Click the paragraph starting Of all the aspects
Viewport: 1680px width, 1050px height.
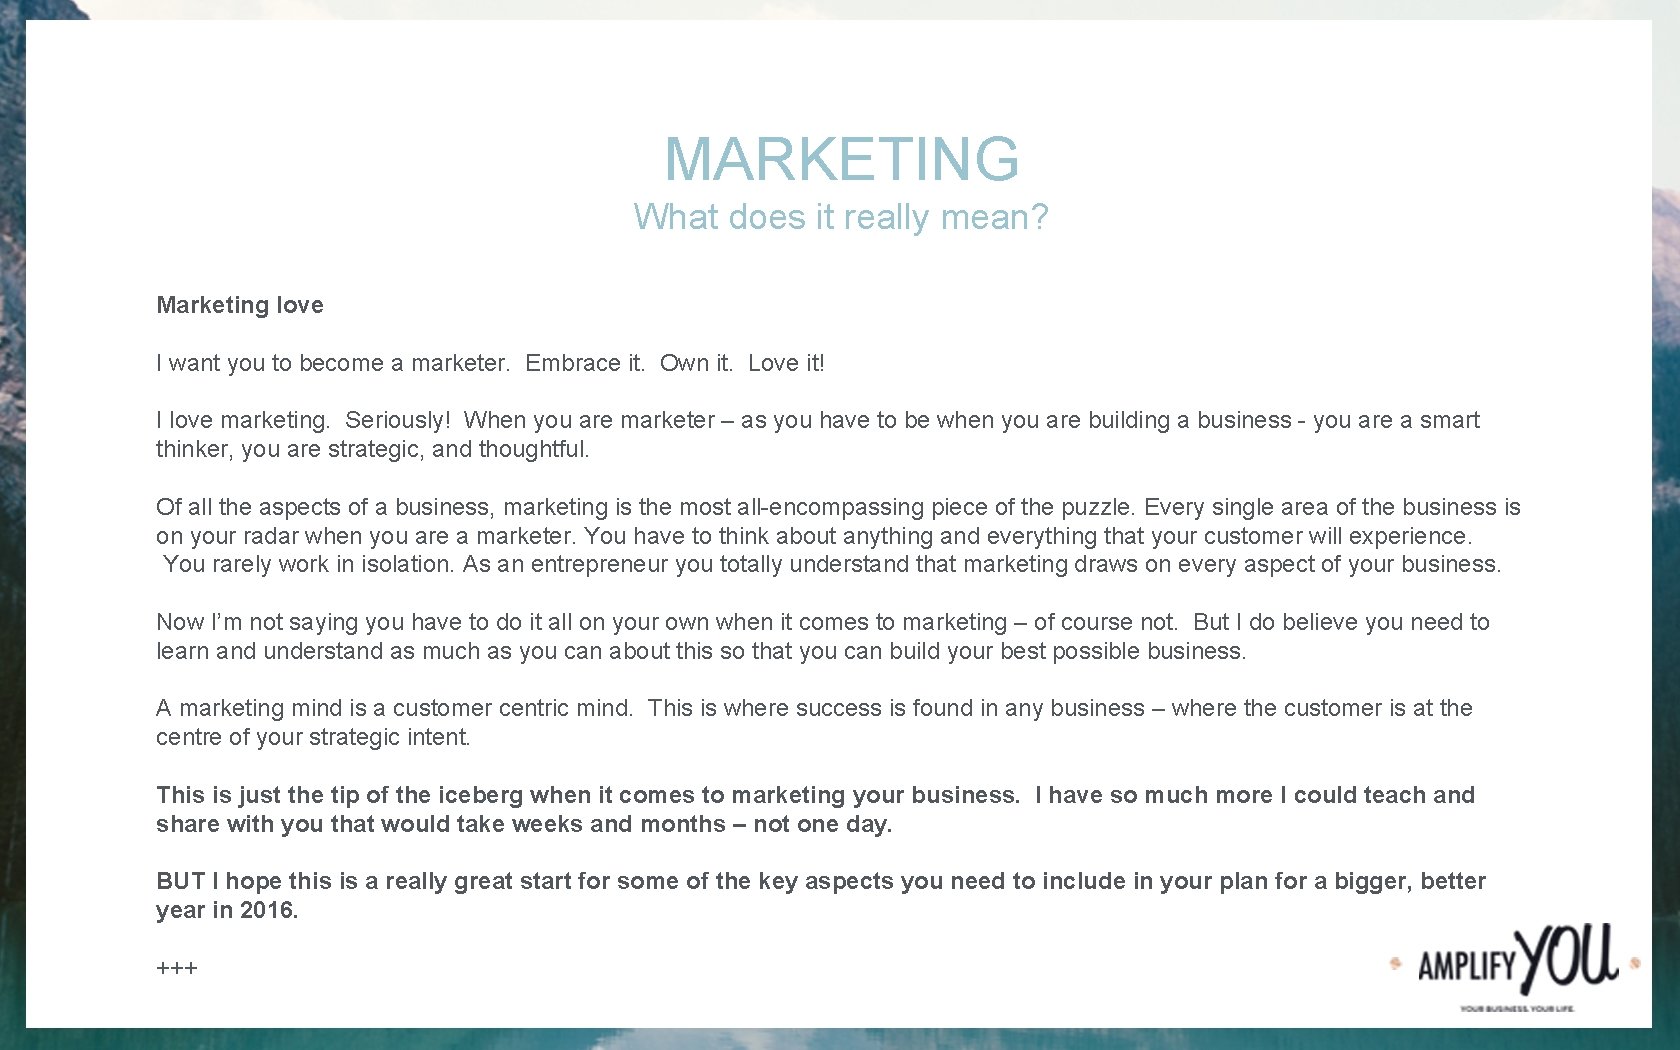[838, 535]
